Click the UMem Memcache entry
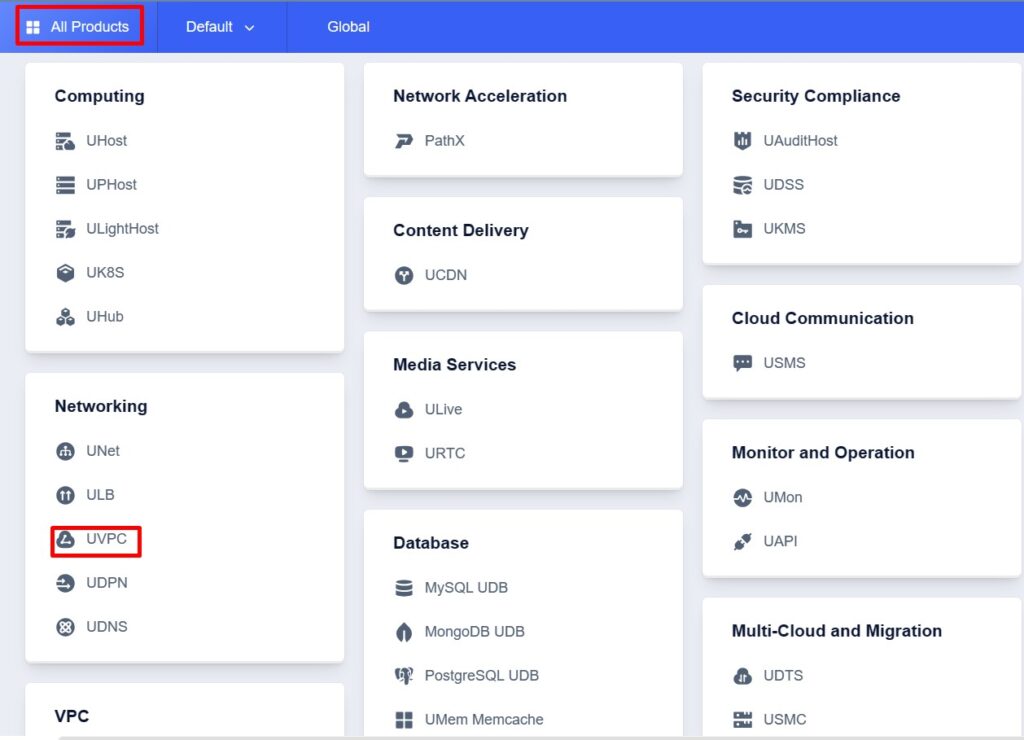This screenshot has height=740, width=1024. [482, 719]
